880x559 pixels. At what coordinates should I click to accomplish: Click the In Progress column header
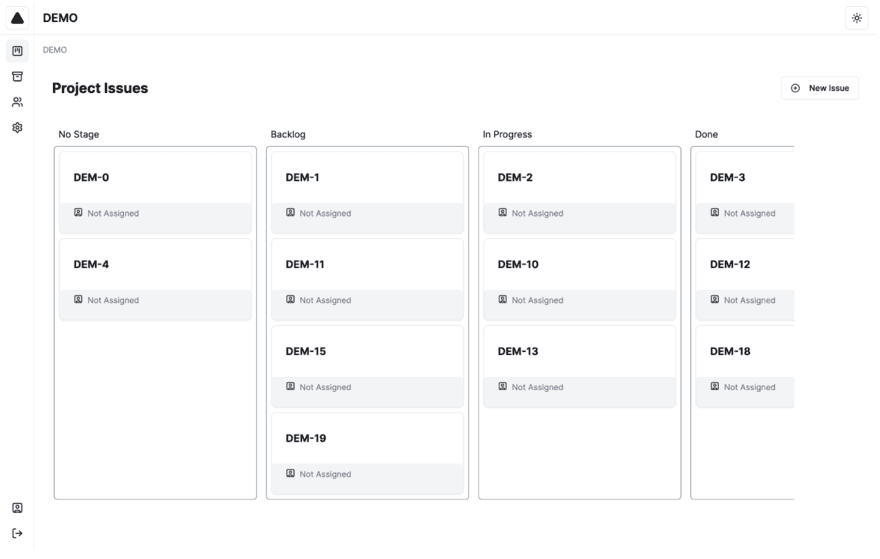tap(507, 134)
